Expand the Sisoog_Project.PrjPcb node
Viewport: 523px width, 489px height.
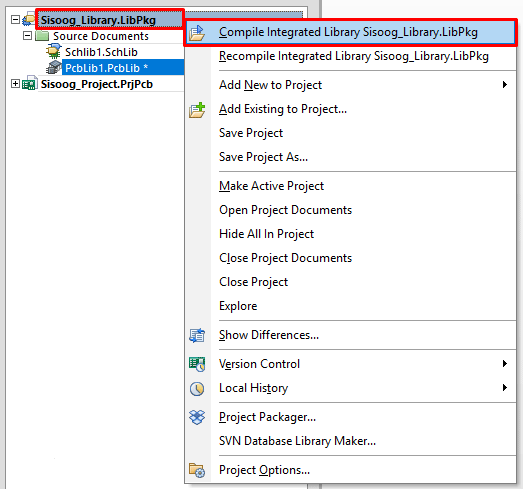point(15,83)
